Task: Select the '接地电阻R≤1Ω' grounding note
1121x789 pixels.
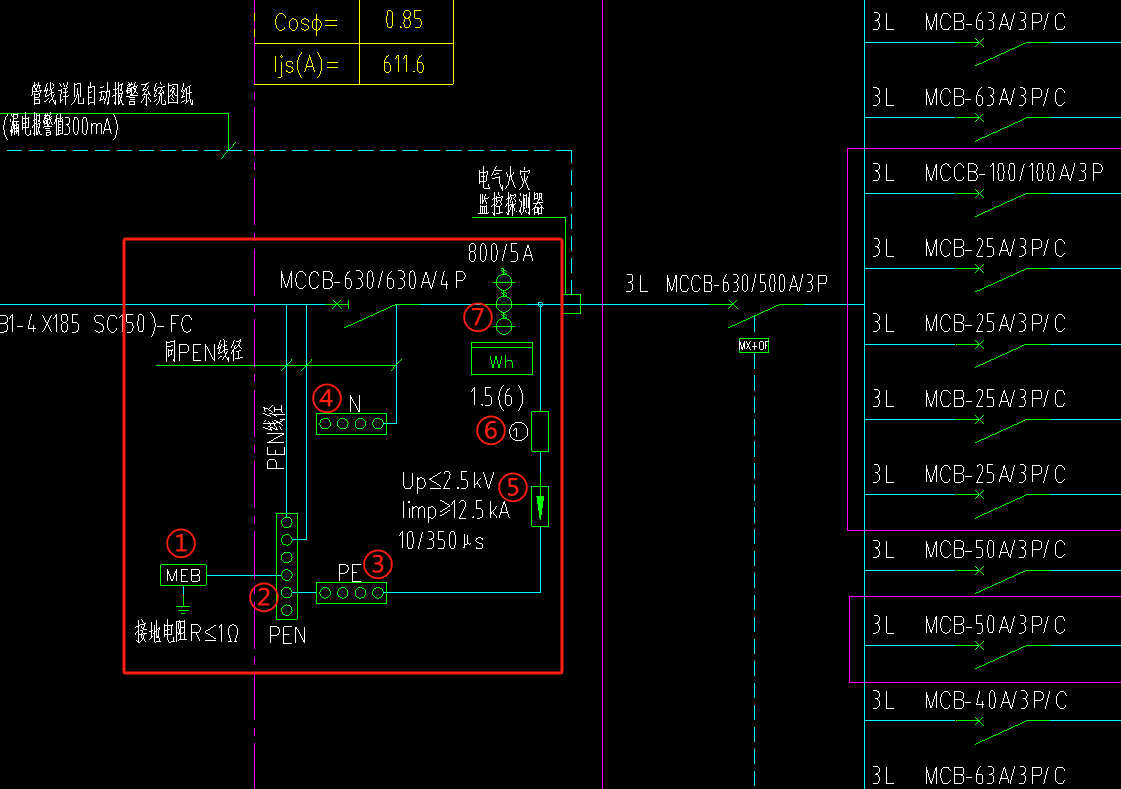Action: point(187,632)
